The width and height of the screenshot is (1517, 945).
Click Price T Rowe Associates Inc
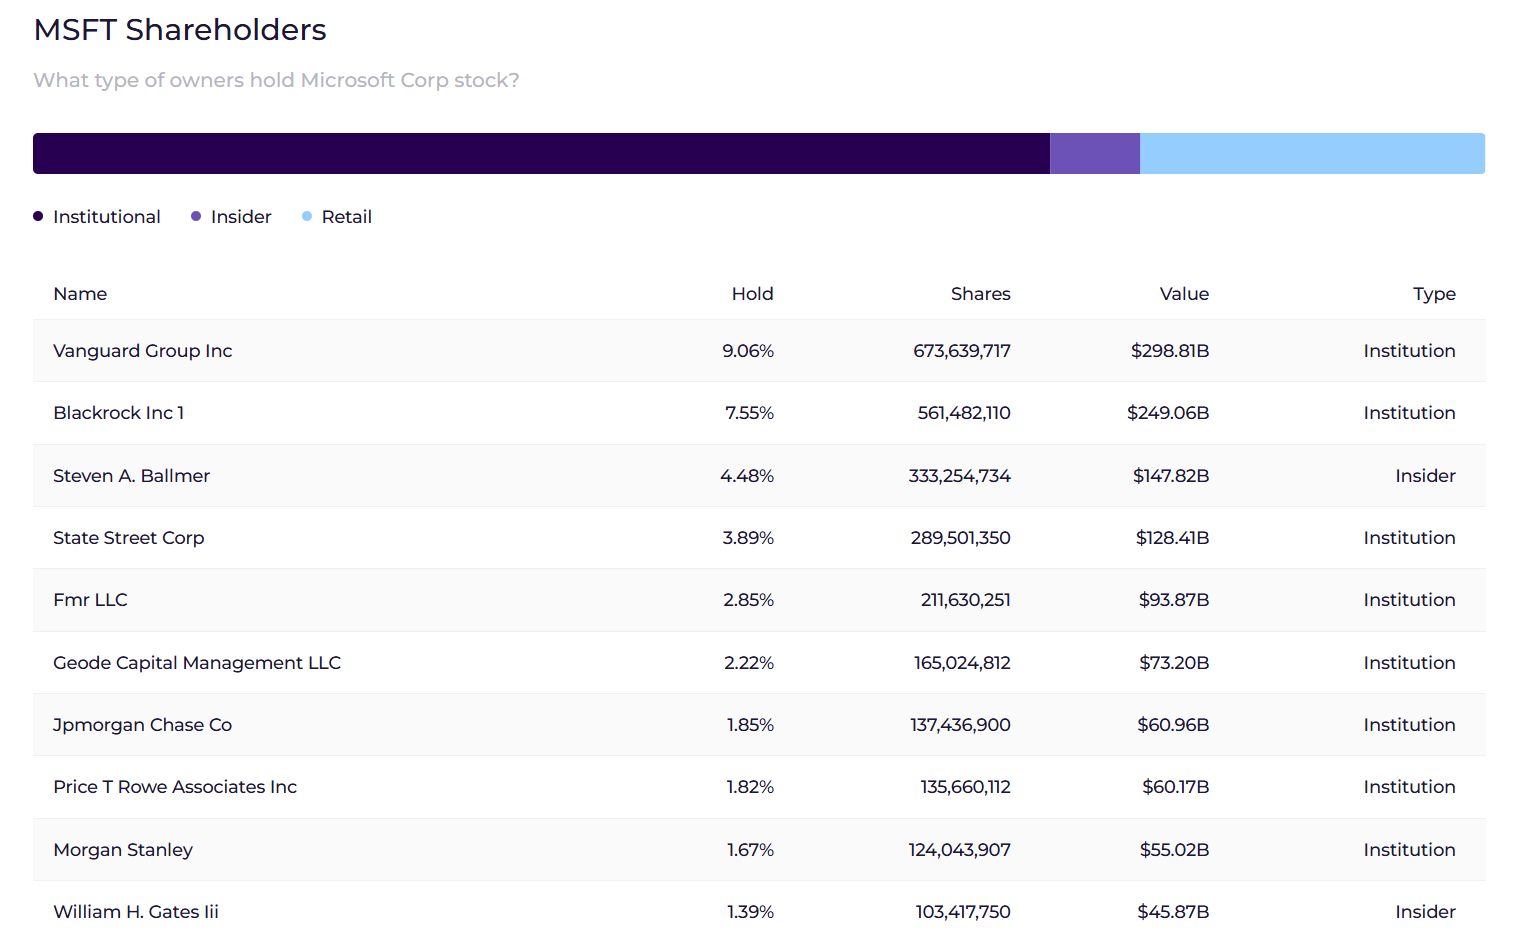click(x=175, y=787)
